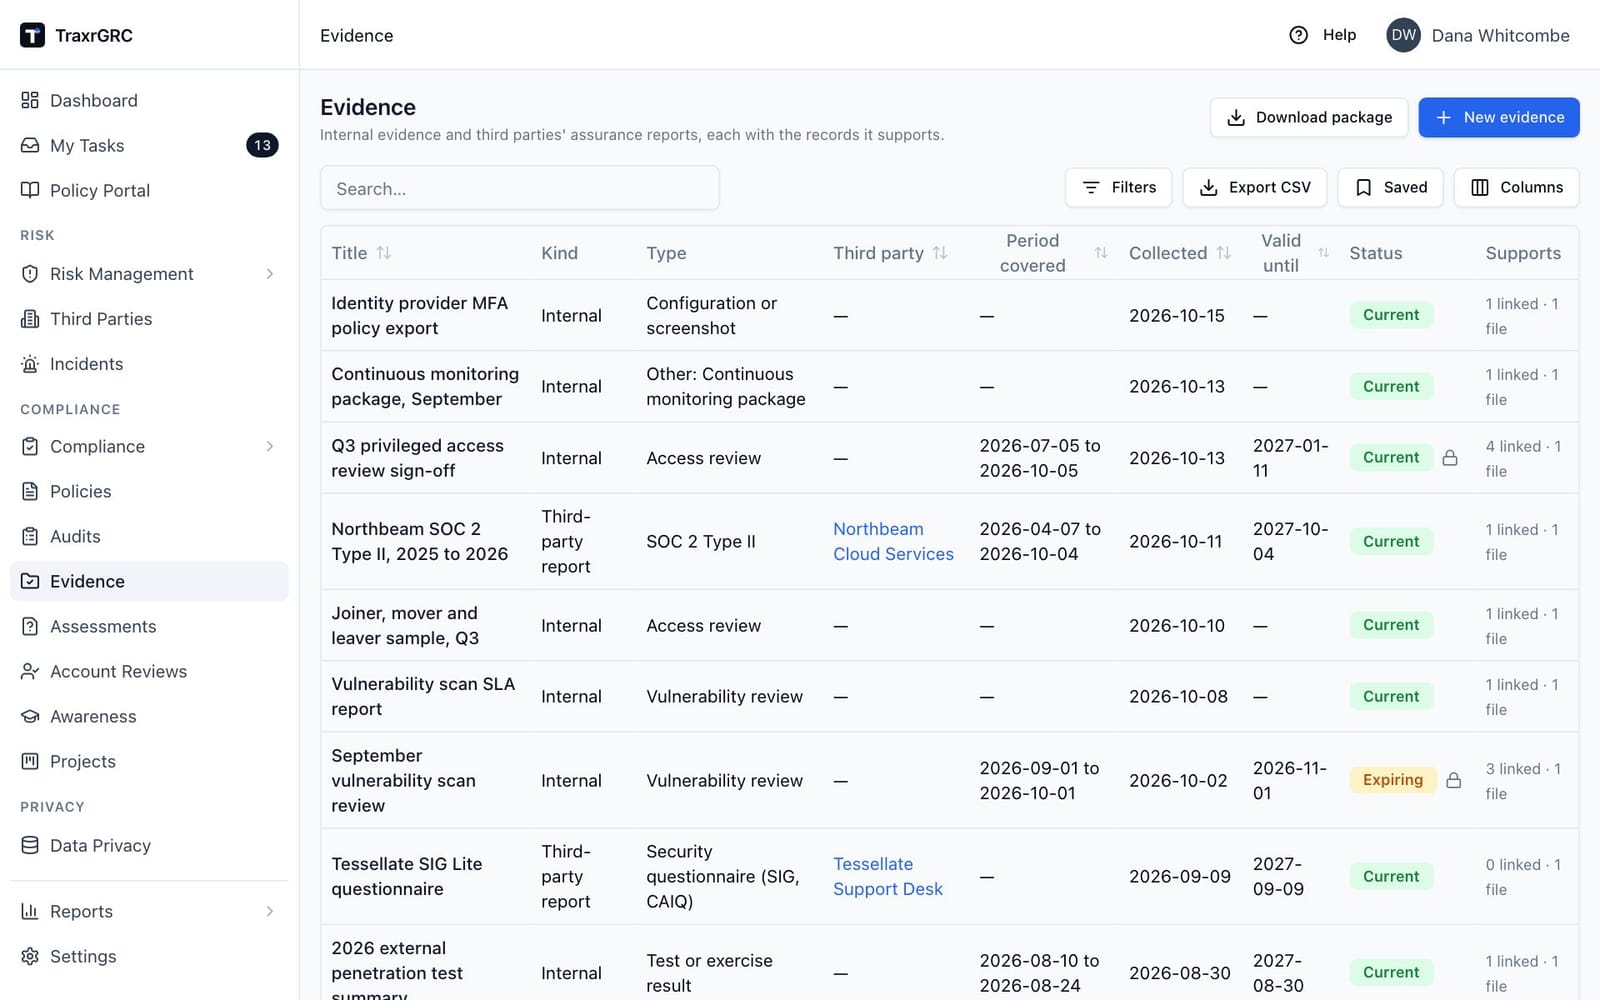Open Dana Whitcombe user avatar menu
1600x1000 pixels.
tap(1403, 35)
